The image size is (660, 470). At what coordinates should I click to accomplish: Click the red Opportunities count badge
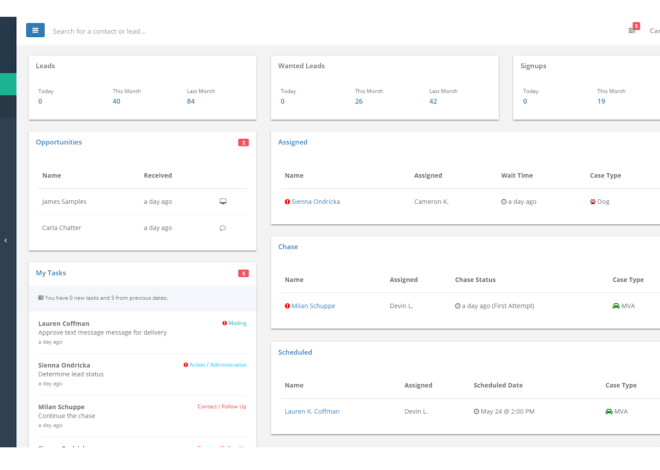243,143
